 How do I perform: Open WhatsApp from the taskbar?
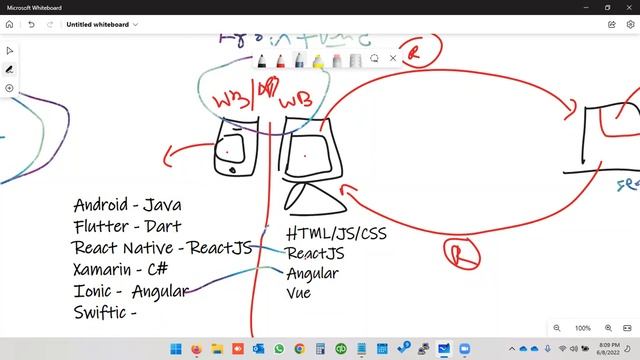point(279,349)
